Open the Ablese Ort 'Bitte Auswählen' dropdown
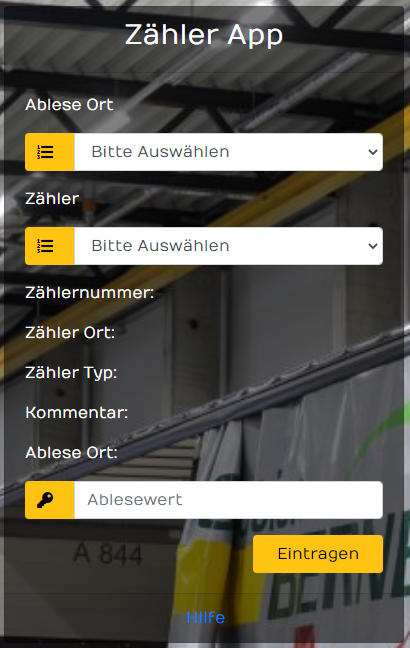The image size is (410, 648). pyautogui.click(x=229, y=152)
